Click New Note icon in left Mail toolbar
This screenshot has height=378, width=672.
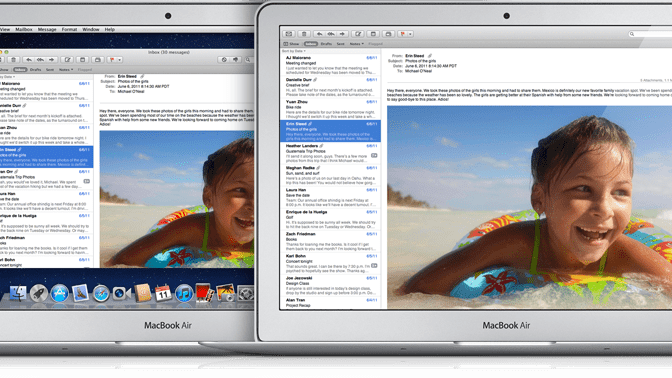tap(82, 60)
